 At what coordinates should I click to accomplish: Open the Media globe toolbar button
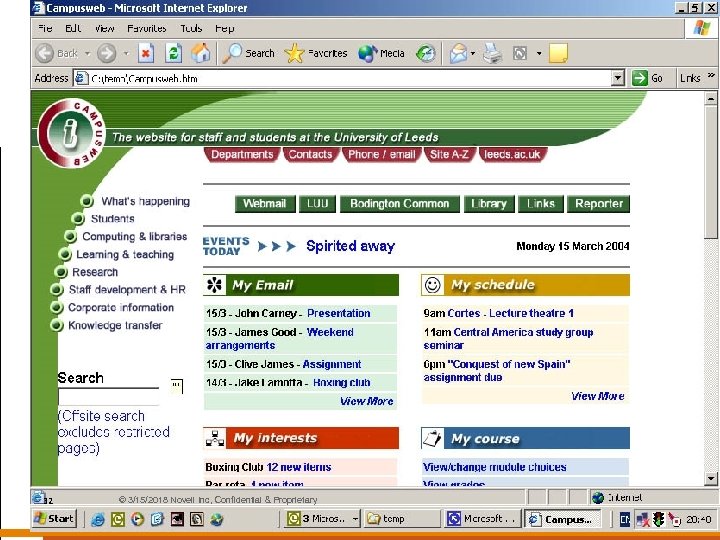coord(382,53)
